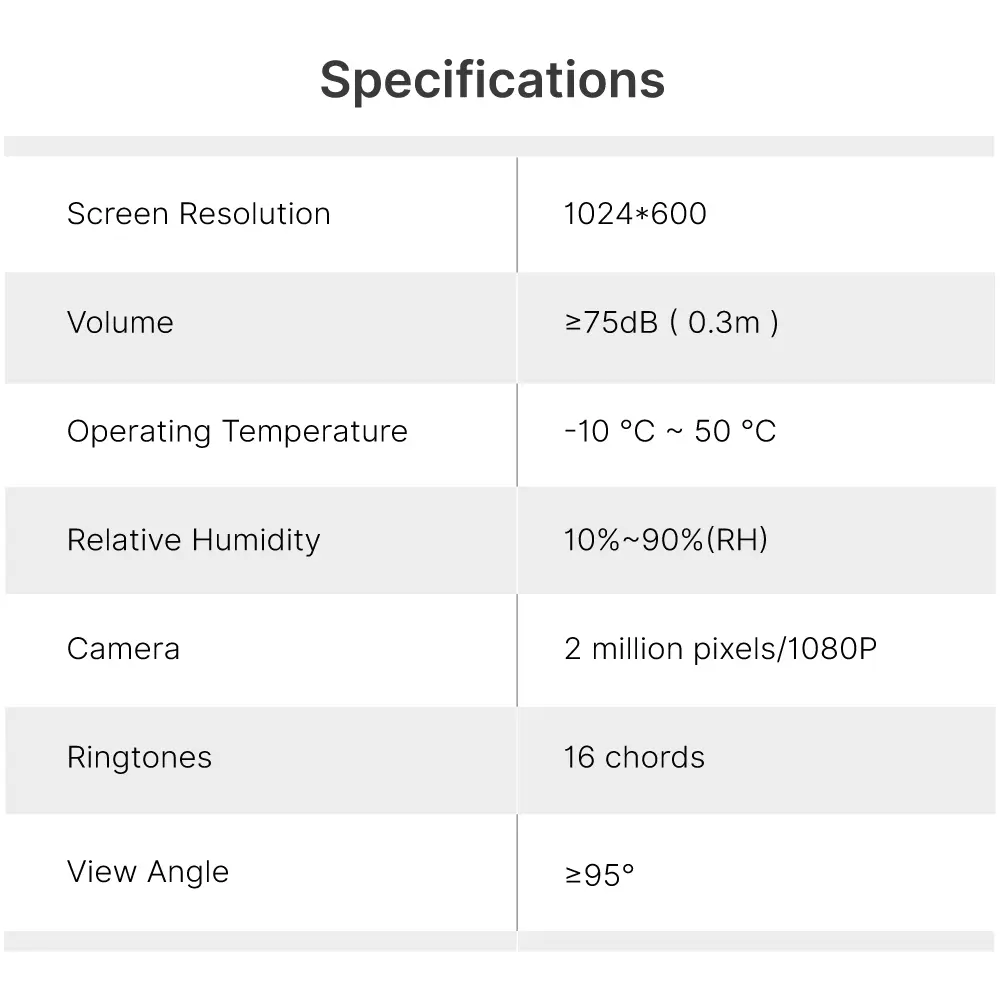Select the Screen Resolution label
Image resolution: width=1000 pixels, height=1000 pixels.
(x=198, y=214)
